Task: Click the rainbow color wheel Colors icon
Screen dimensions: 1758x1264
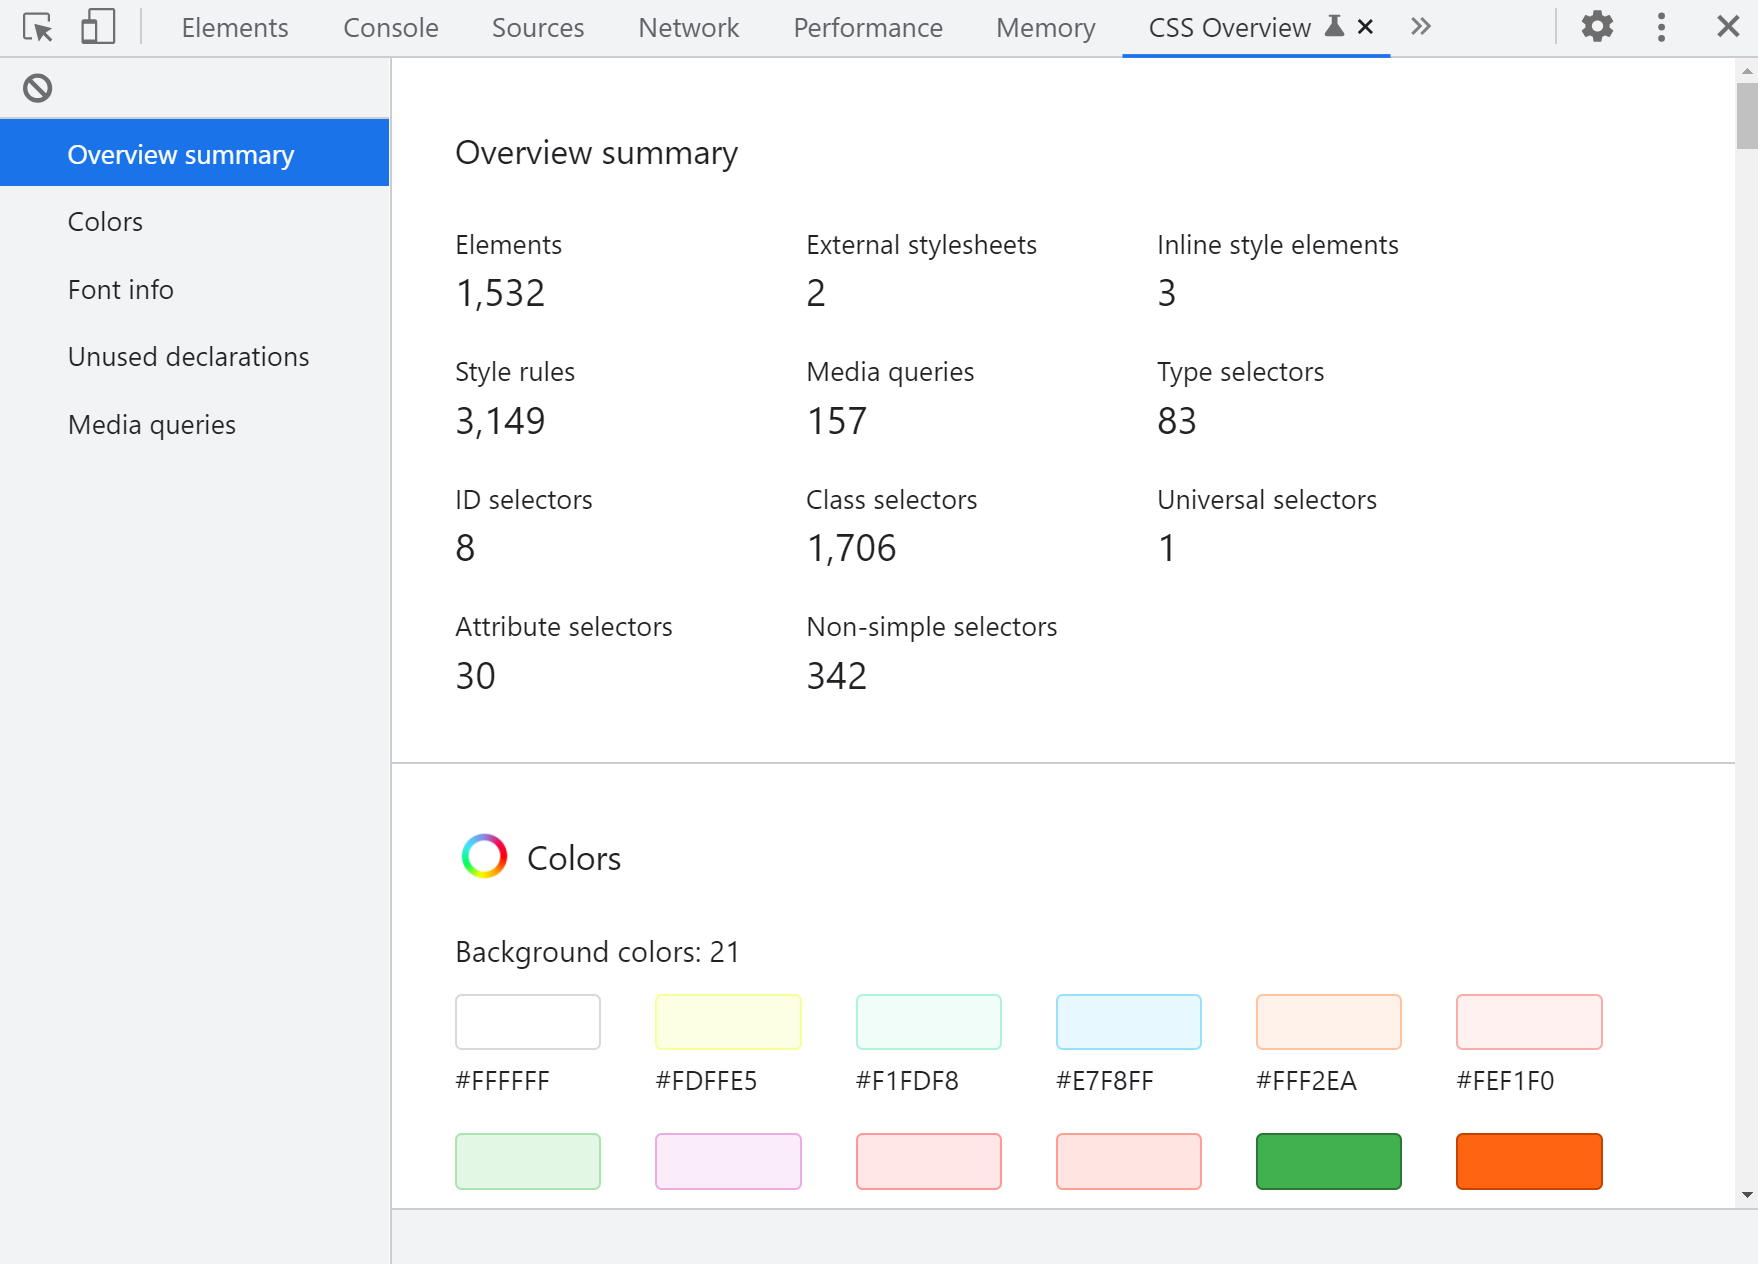Action: click(484, 856)
